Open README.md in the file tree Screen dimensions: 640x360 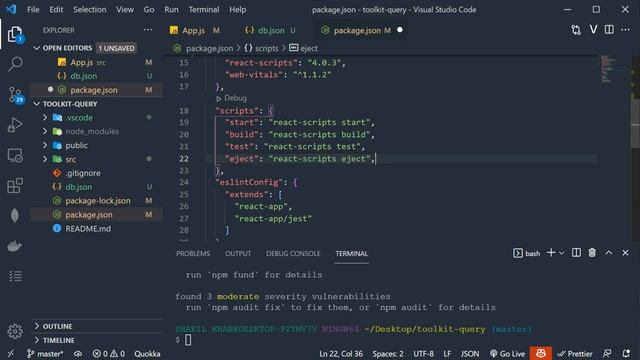(x=88, y=229)
